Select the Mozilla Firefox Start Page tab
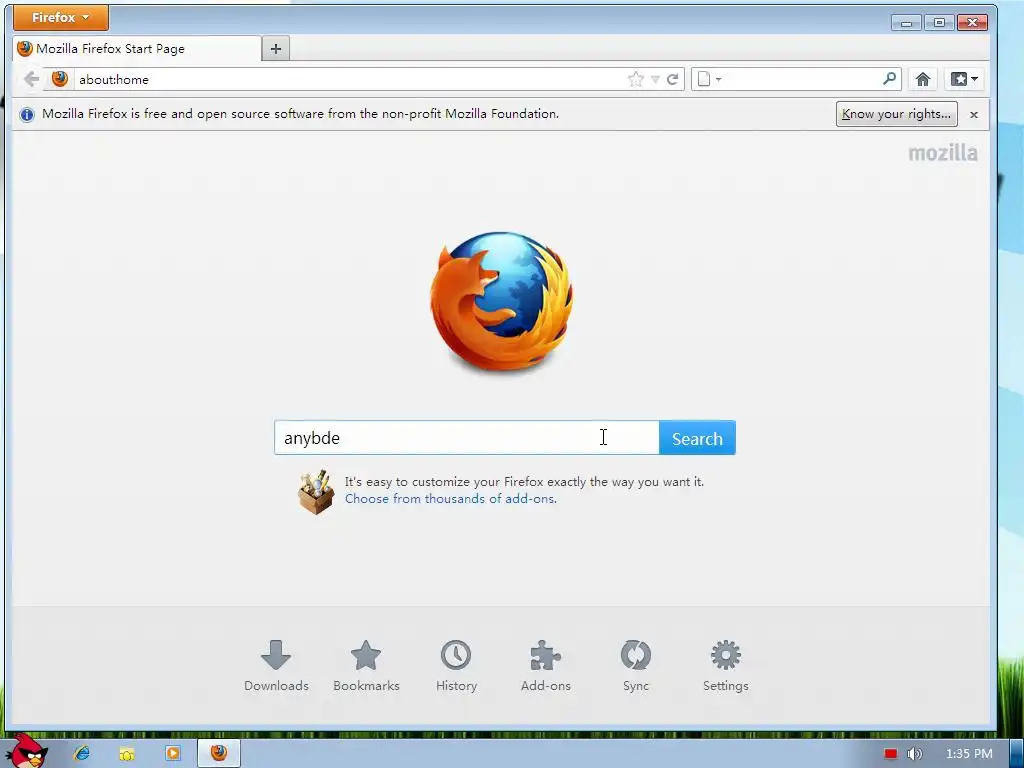Image resolution: width=1024 pixels, height=768 pixels. coord(137,48)
